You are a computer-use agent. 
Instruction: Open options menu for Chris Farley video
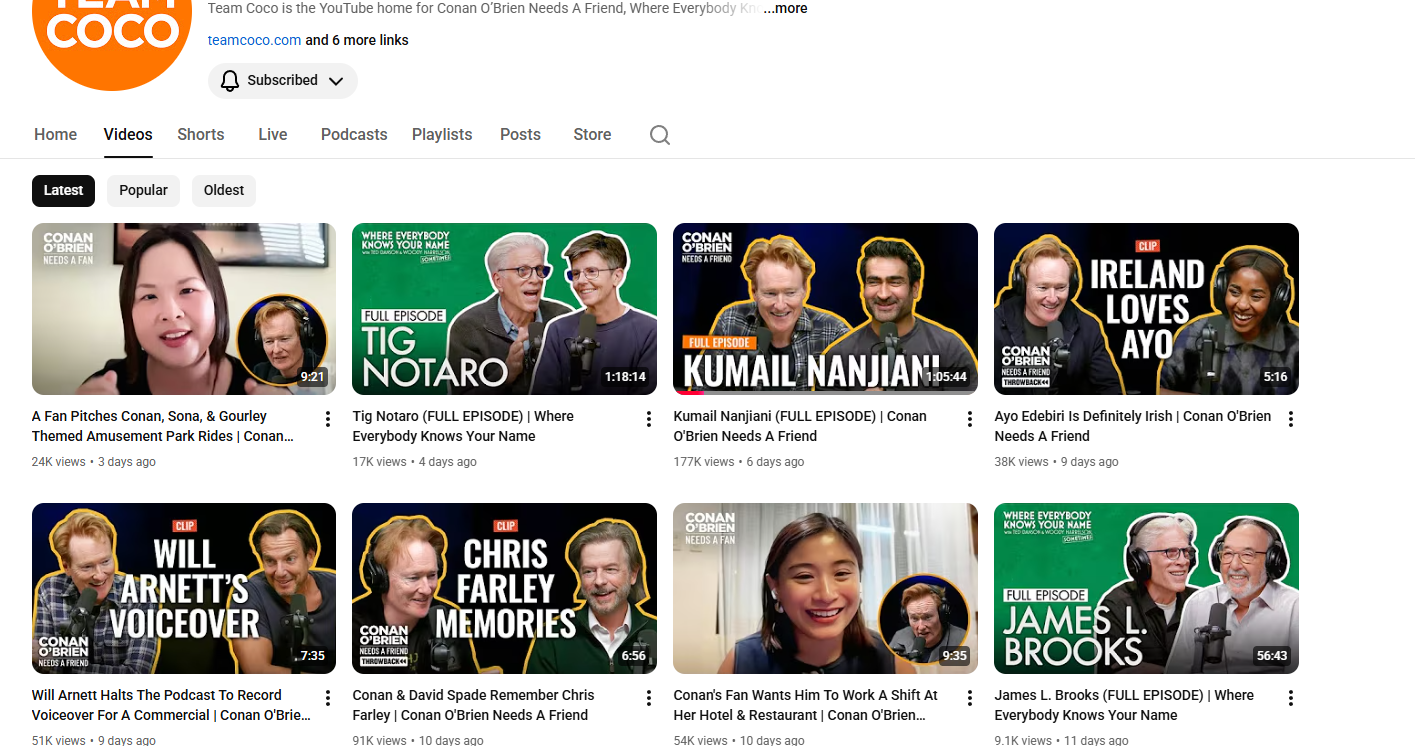(649, 698)
